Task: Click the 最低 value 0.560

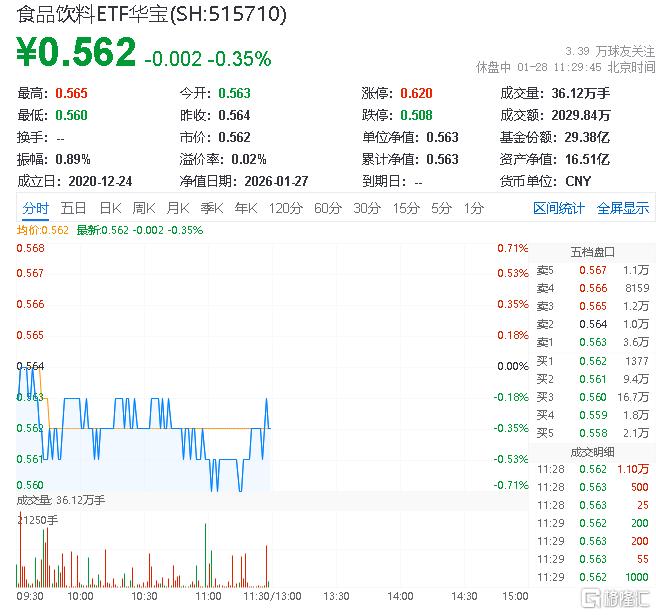Action: [x=72, y=115]
